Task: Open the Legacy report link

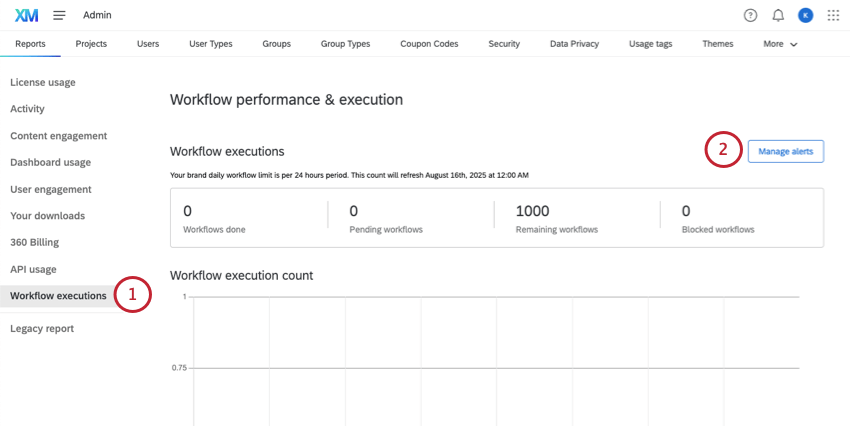Action: (42, 328)
